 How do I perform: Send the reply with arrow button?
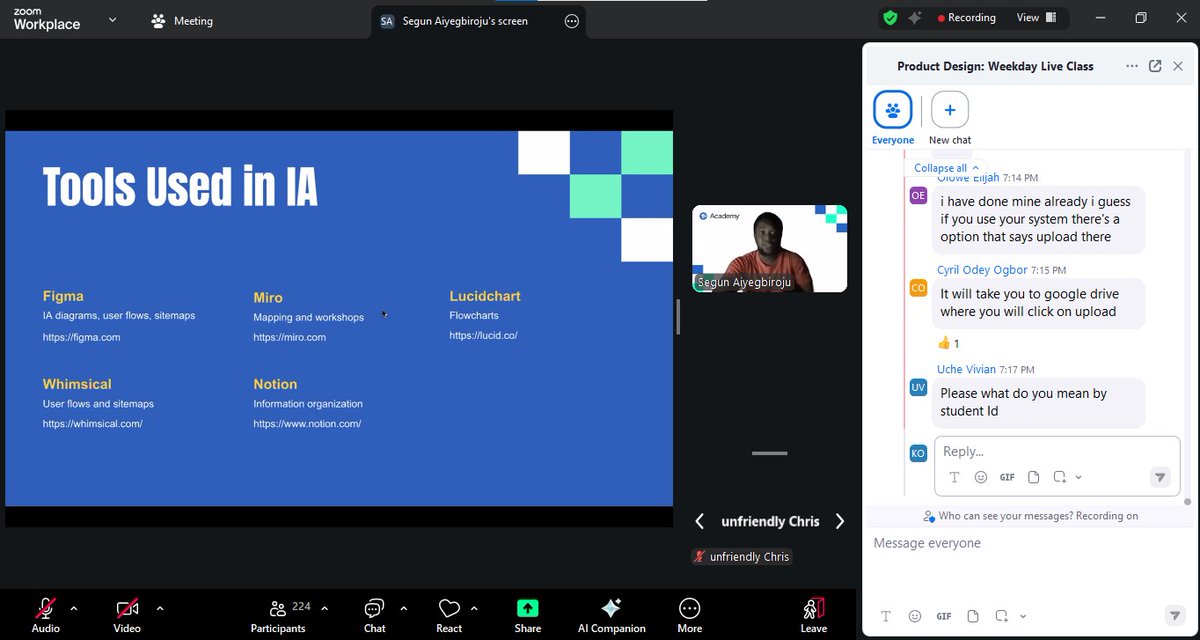(1160, 477)
